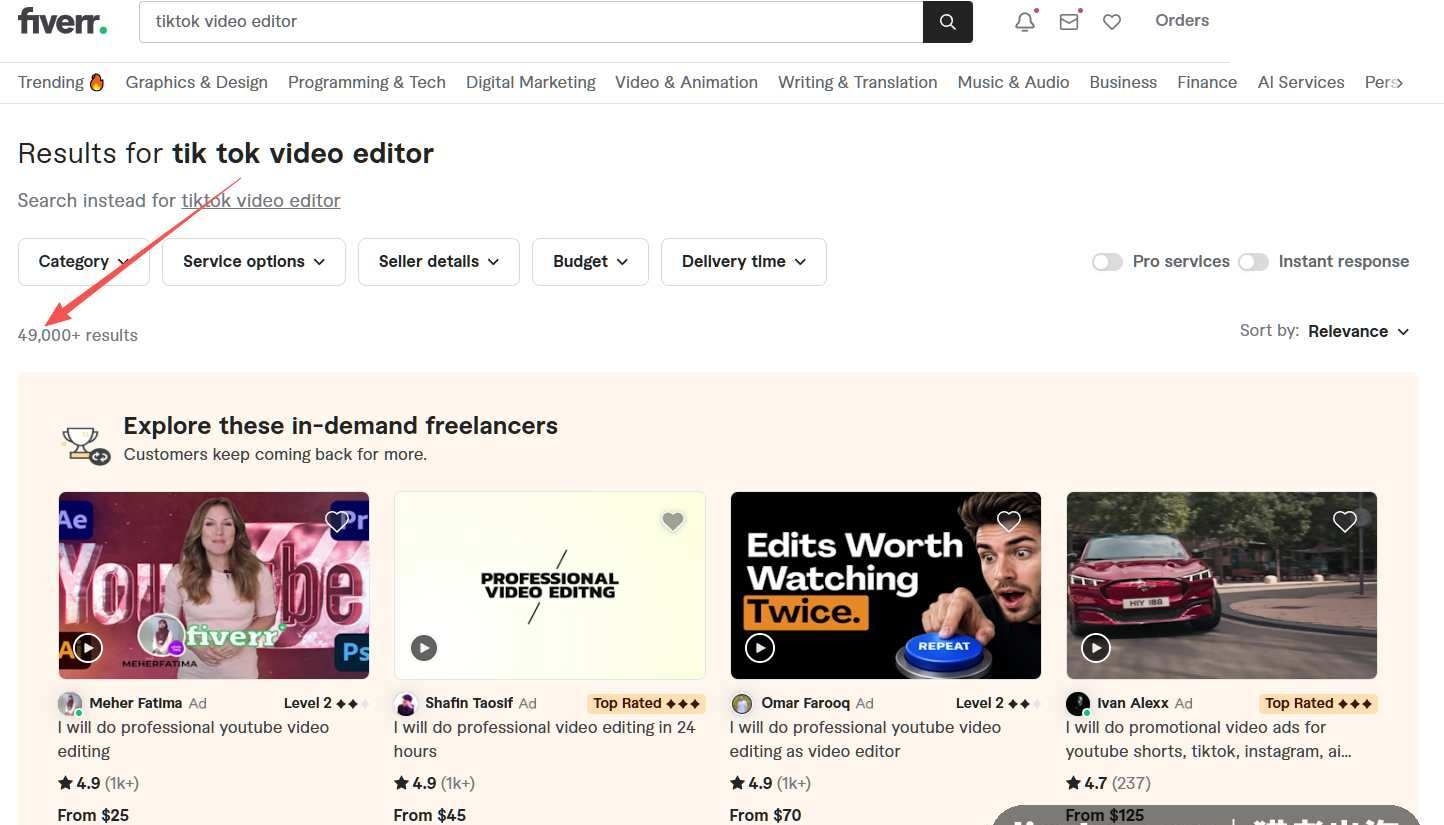Open the Seller details filter
Viewport: 1444px width, 825px height.
click(439, 262)
